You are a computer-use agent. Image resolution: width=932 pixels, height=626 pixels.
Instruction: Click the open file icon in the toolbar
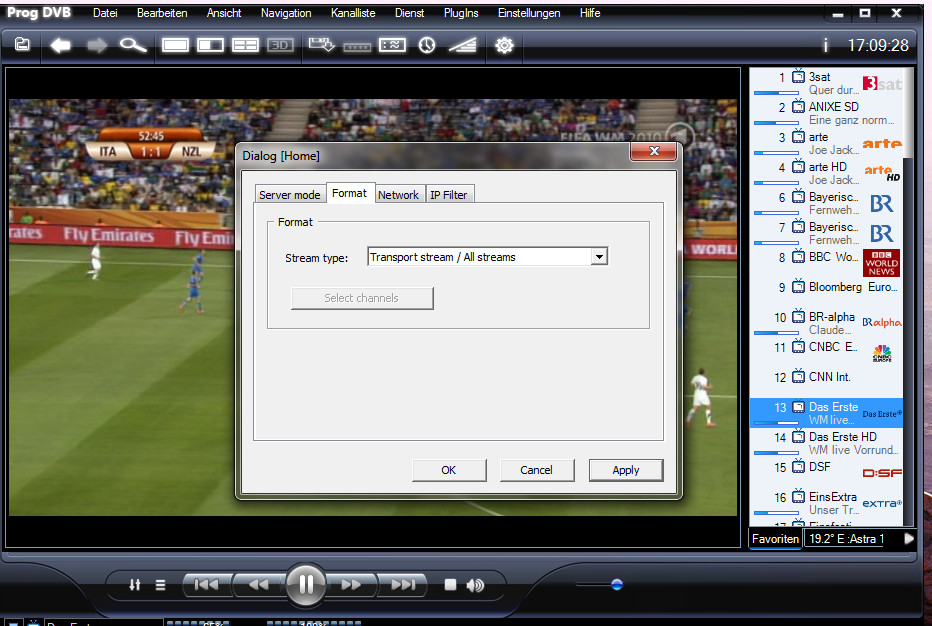tap(22, 45)
